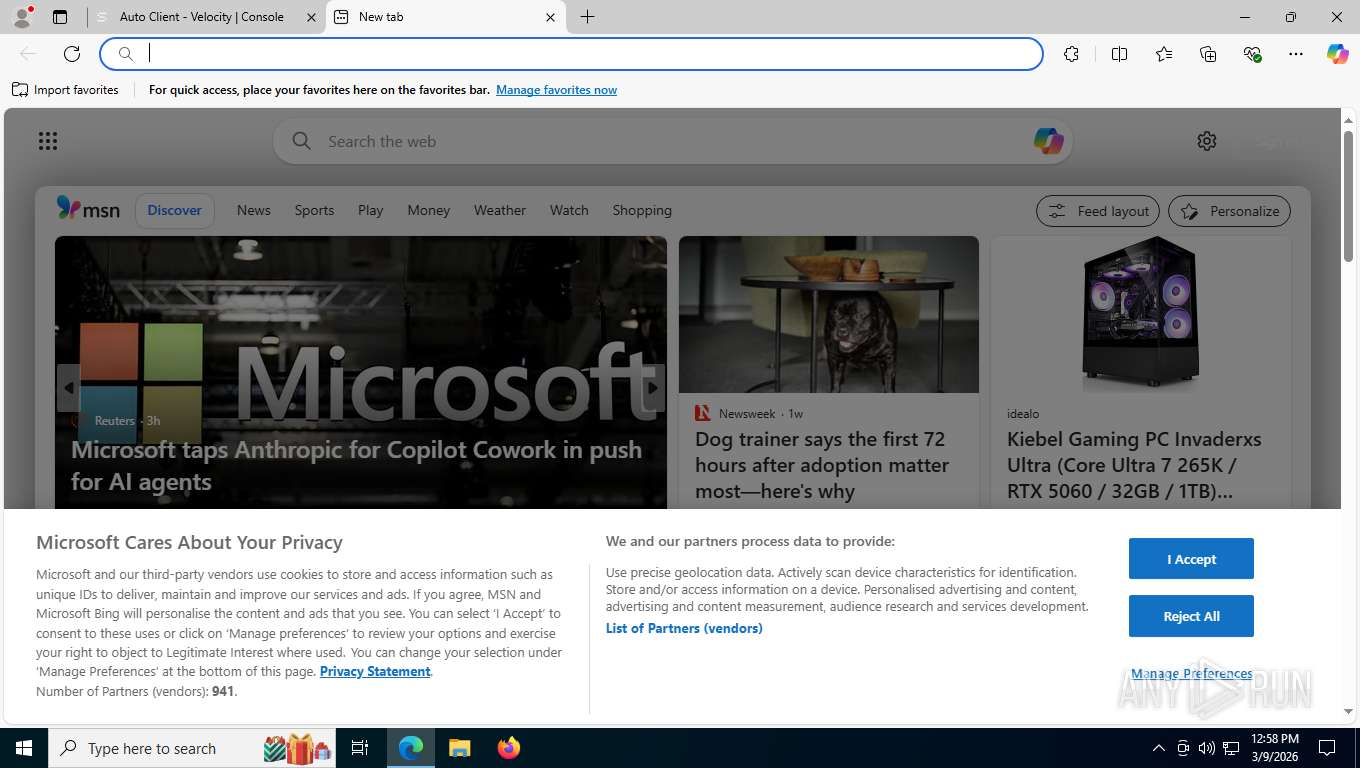Open the Microsoft taps Anthropic headline
This screenshot has height=768, width=1360.
[x=357, y=466]
